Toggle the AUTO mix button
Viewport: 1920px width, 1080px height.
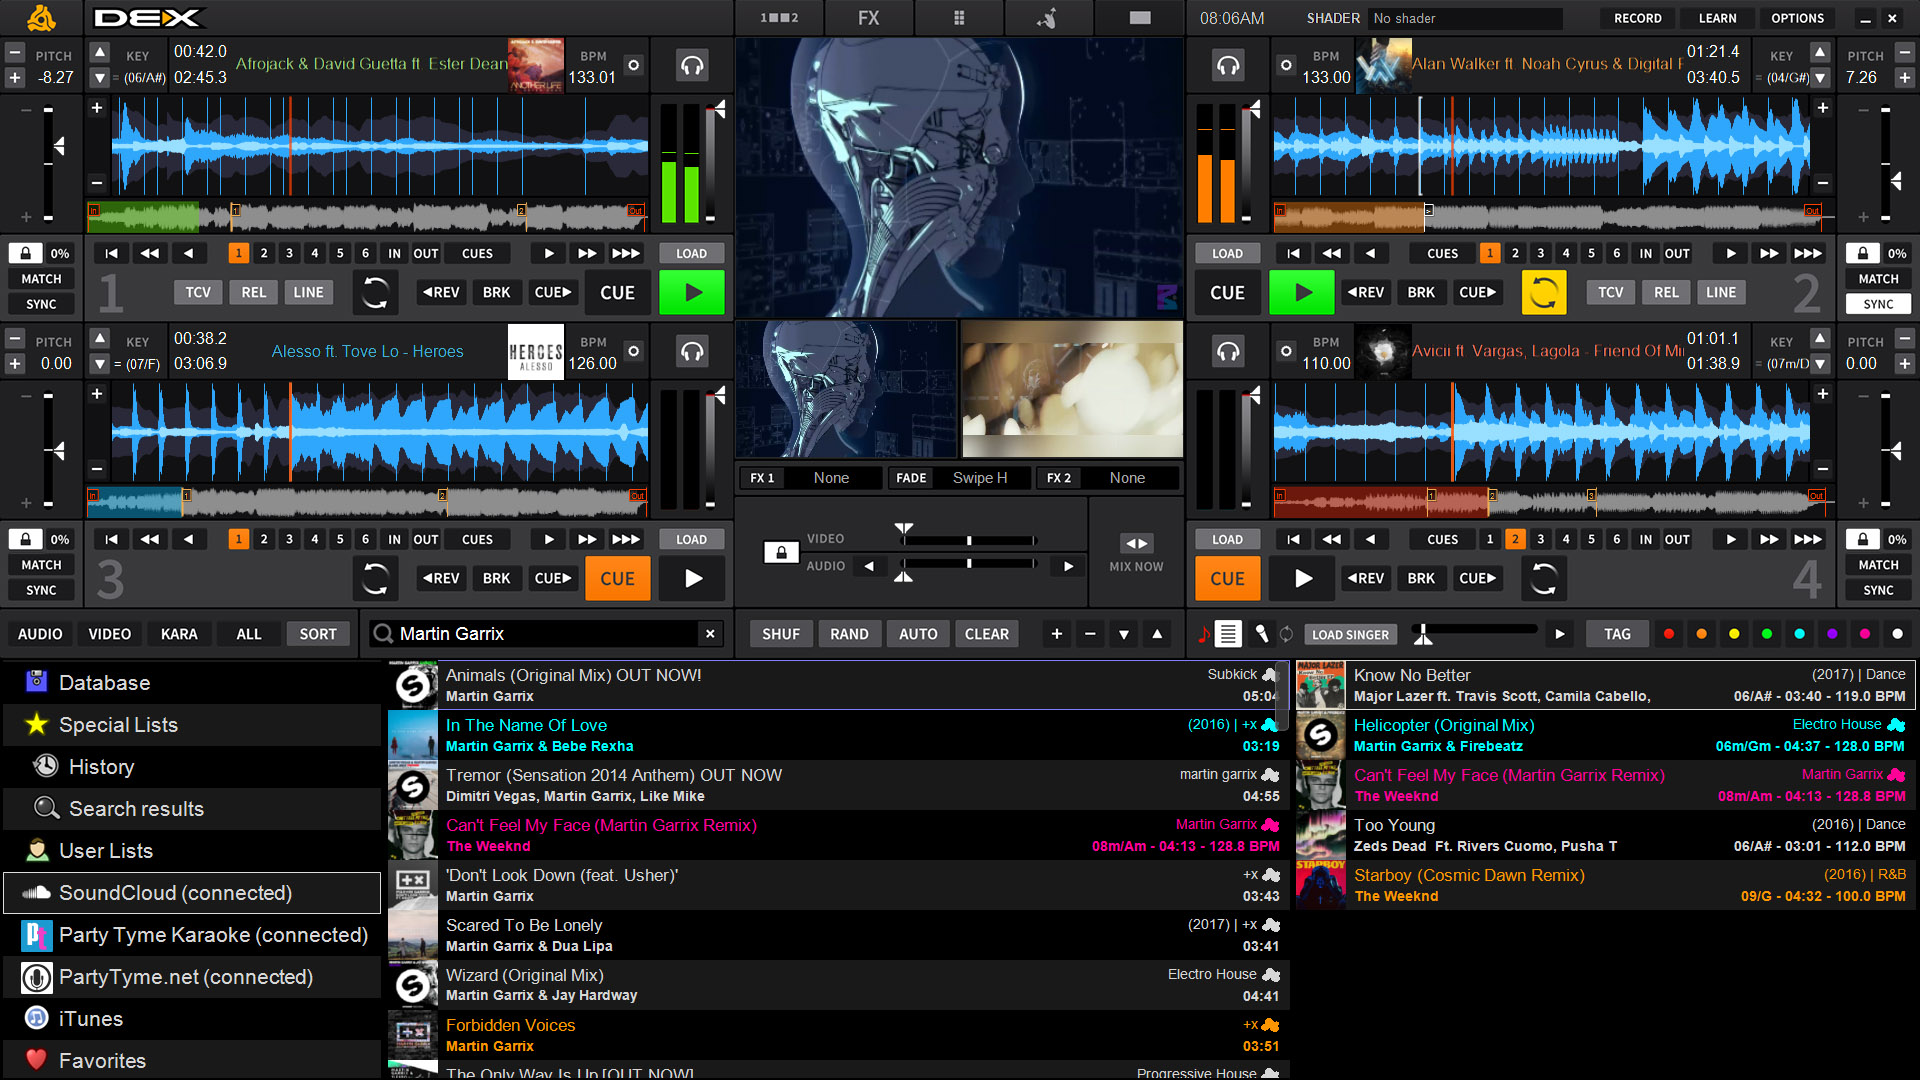918,634
